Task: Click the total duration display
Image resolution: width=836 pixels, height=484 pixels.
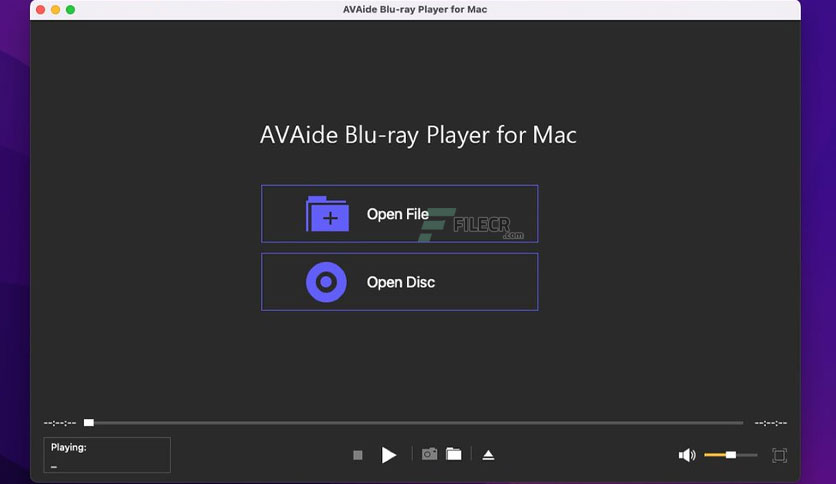Action: 770,423
